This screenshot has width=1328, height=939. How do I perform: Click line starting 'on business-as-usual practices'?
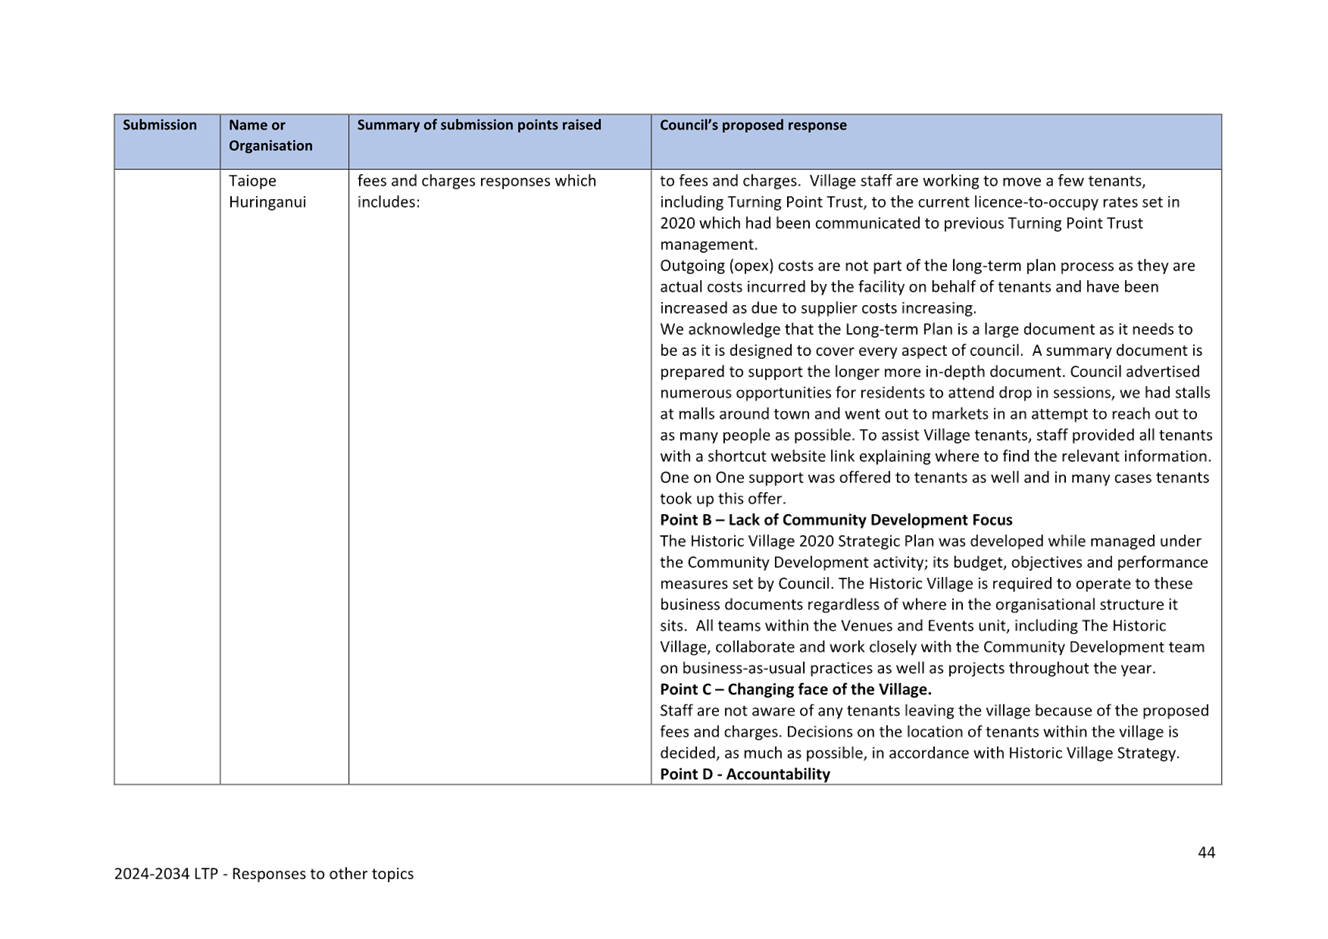907,668
